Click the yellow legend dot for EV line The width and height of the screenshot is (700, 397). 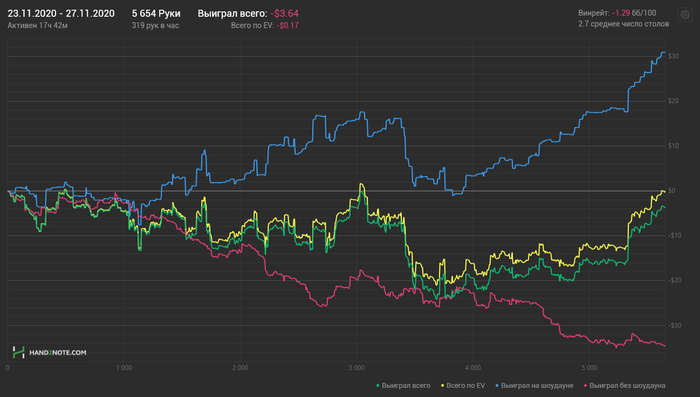coord(442,385)
